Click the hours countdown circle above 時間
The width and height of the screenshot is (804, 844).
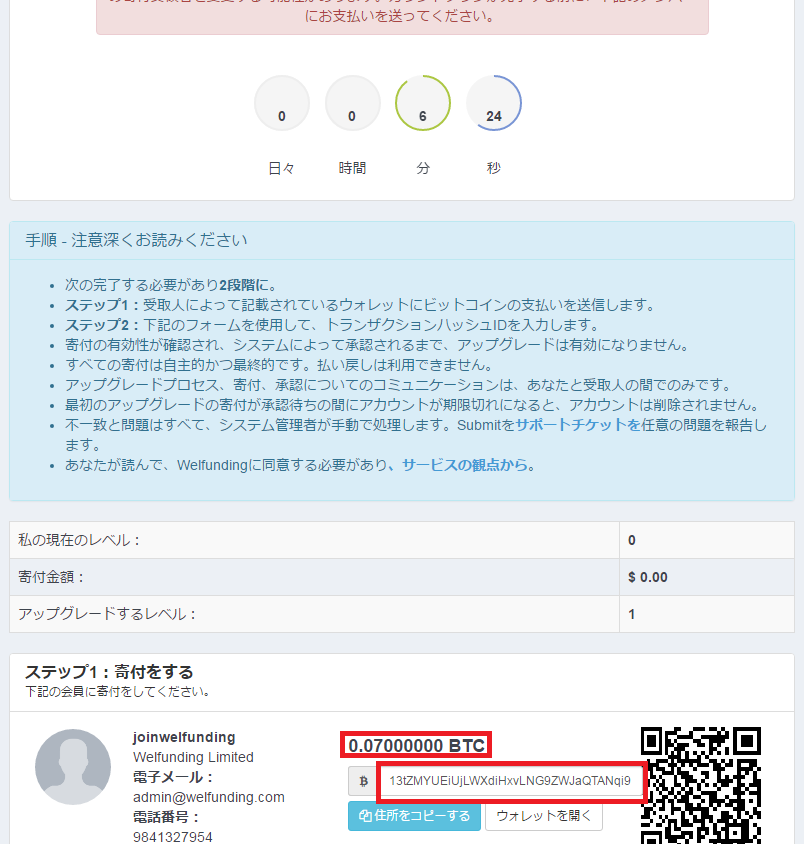click(352, 103)
